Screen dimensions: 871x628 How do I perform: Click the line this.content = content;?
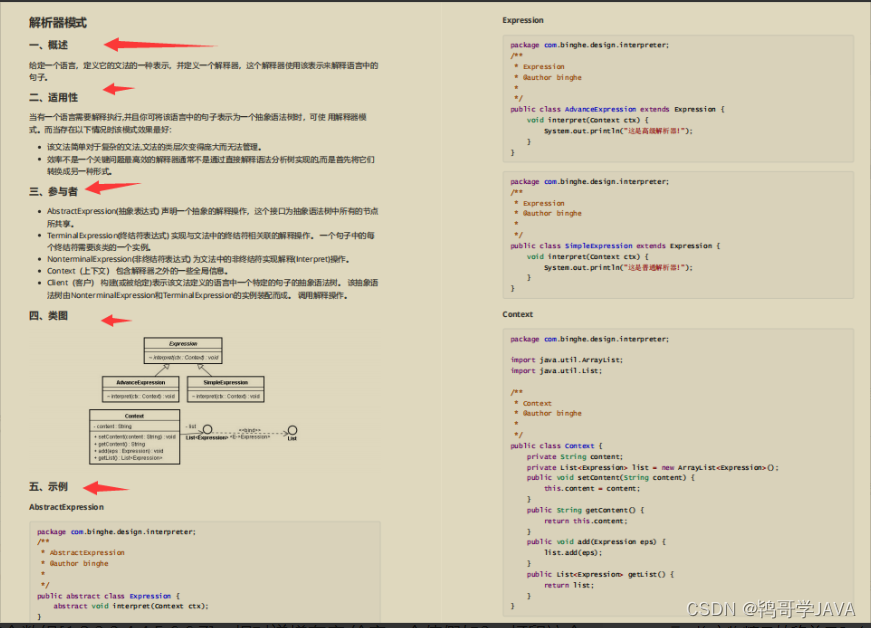pos(592,489)
